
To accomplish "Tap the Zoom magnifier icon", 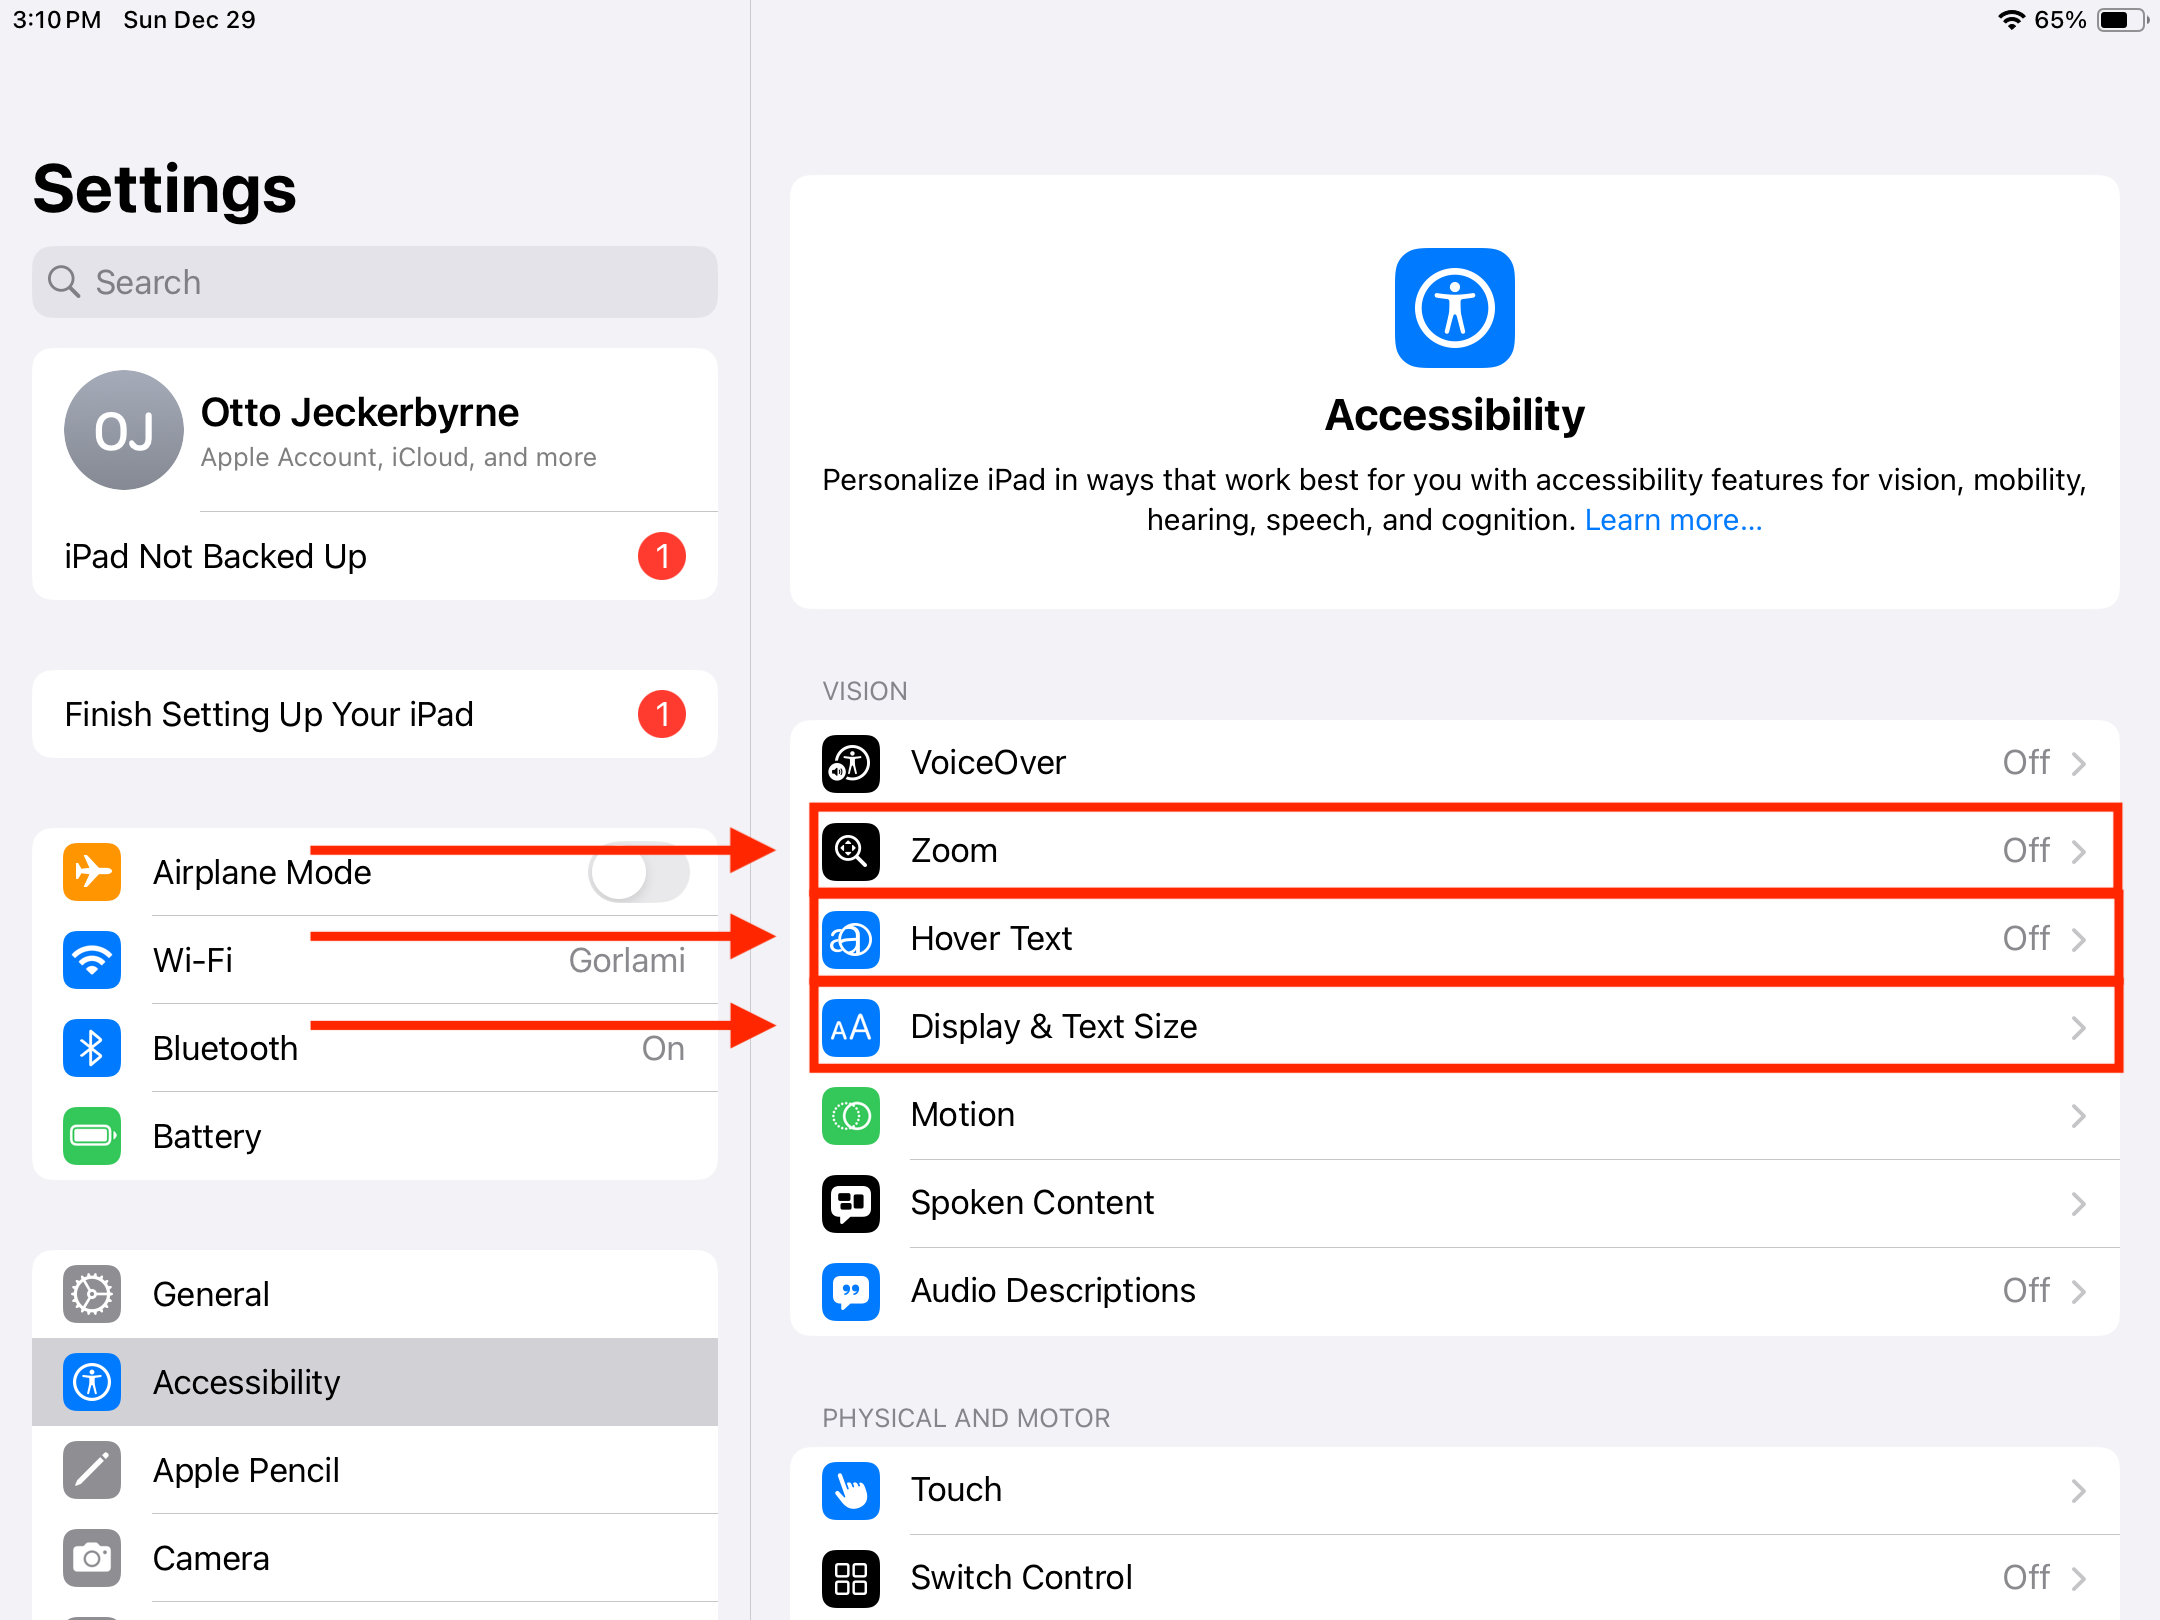I will [851, 851].
